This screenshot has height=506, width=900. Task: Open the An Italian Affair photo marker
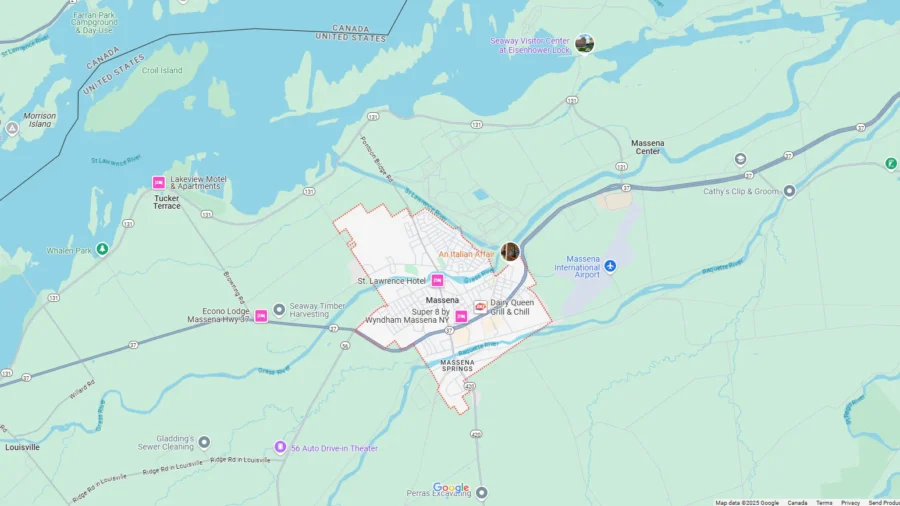pos(510,251)
